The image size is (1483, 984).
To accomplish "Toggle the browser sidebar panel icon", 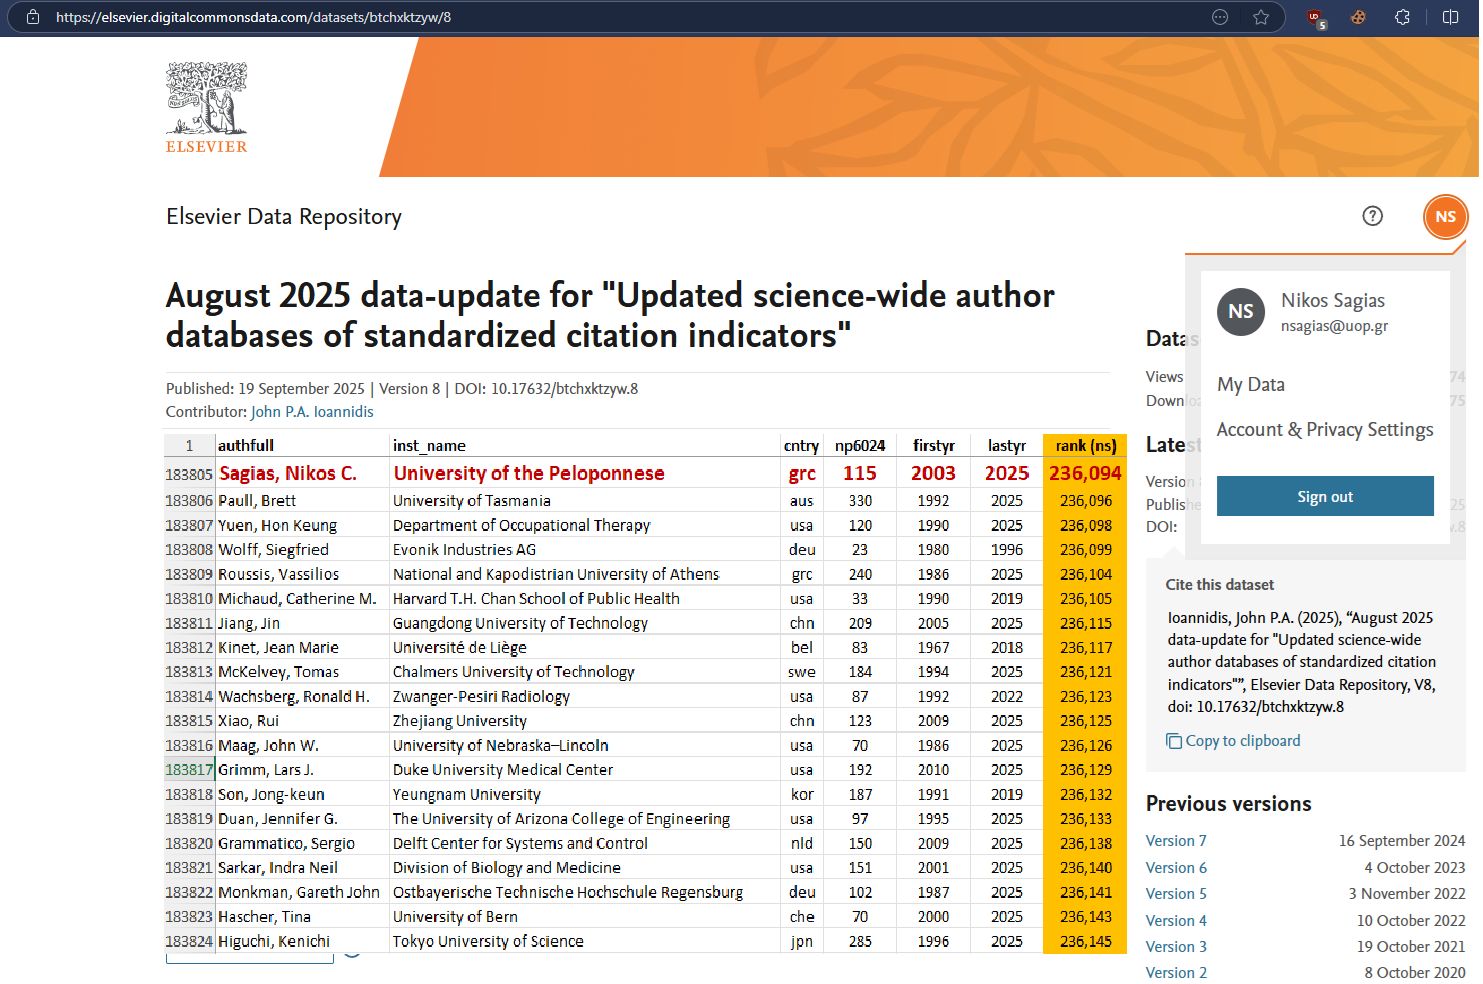I will coord(1450,17).
